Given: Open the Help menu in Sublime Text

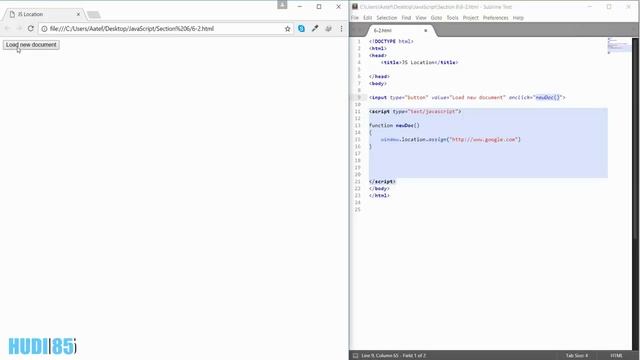Looking at the screenshot, I should [x=518, y=18].
